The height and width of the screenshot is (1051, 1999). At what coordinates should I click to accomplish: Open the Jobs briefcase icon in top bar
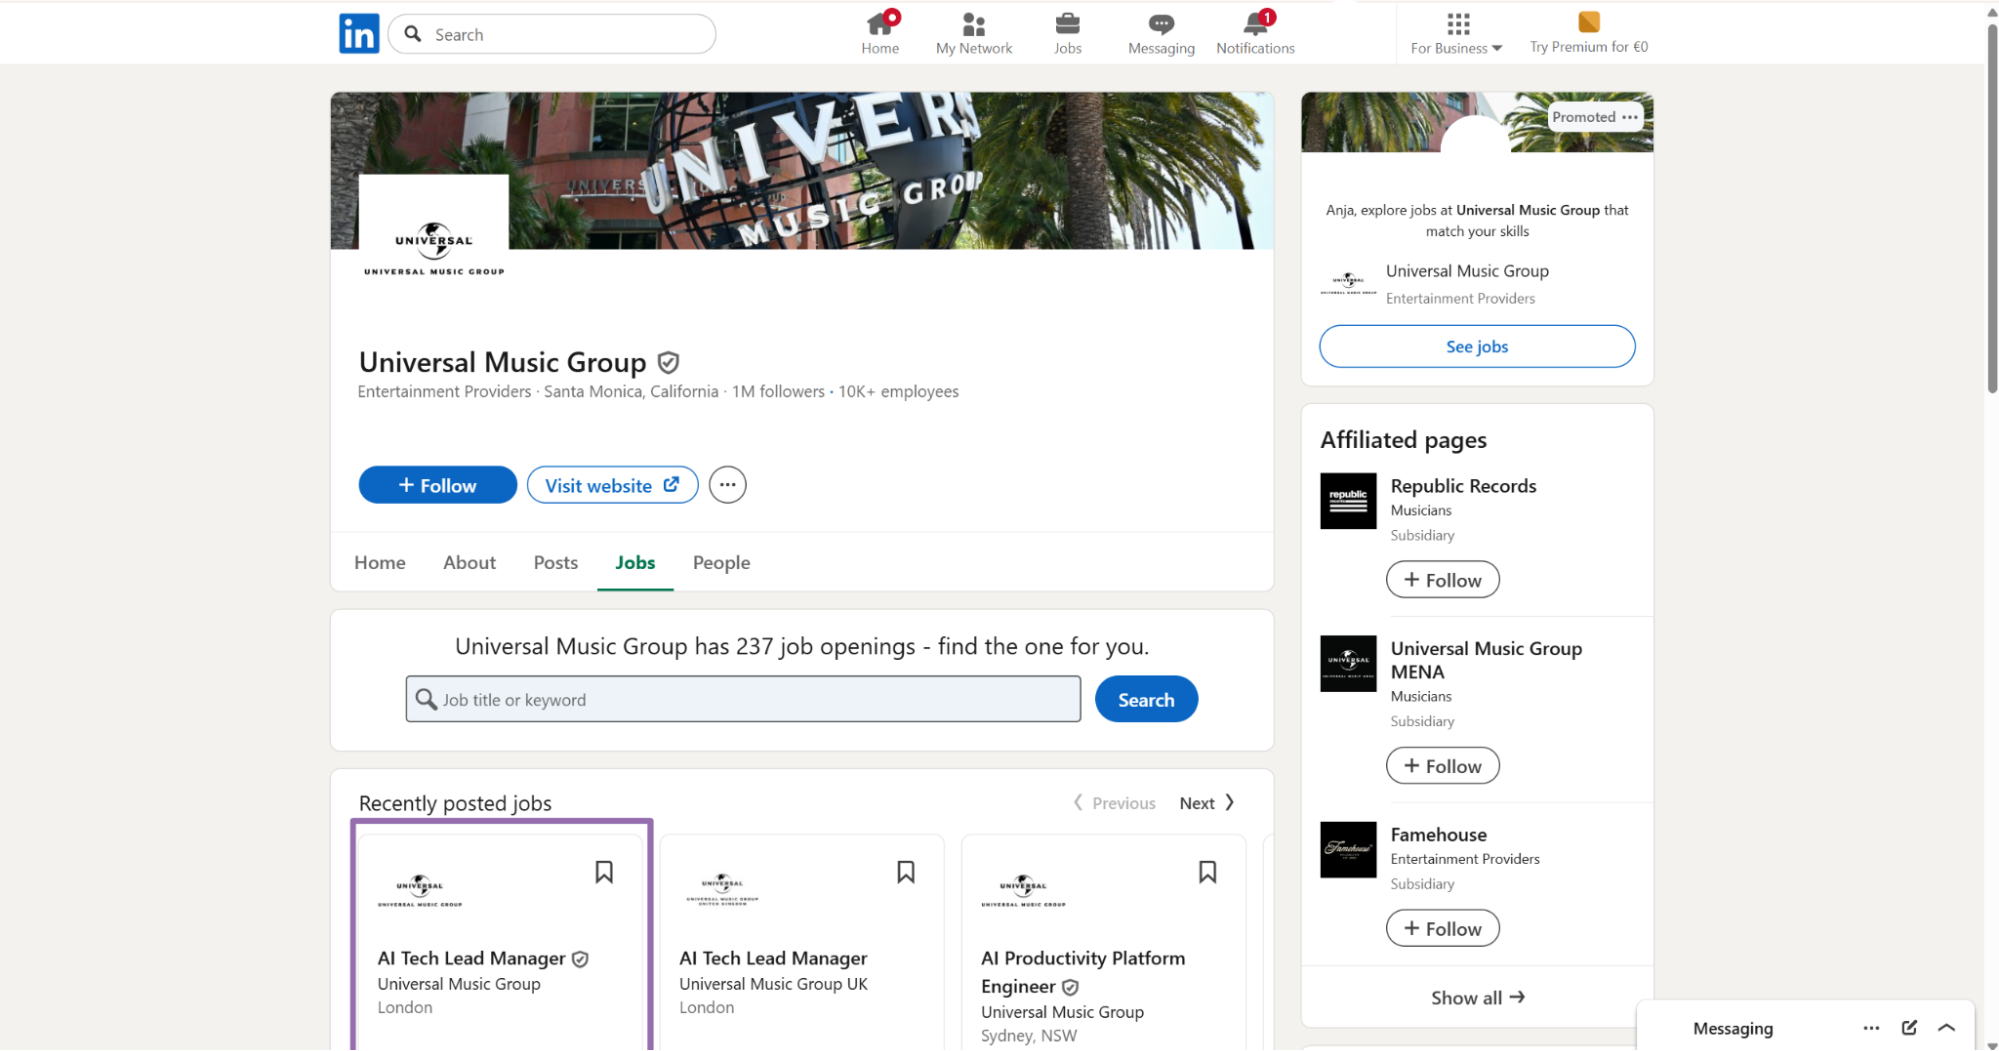(1067, 34)
